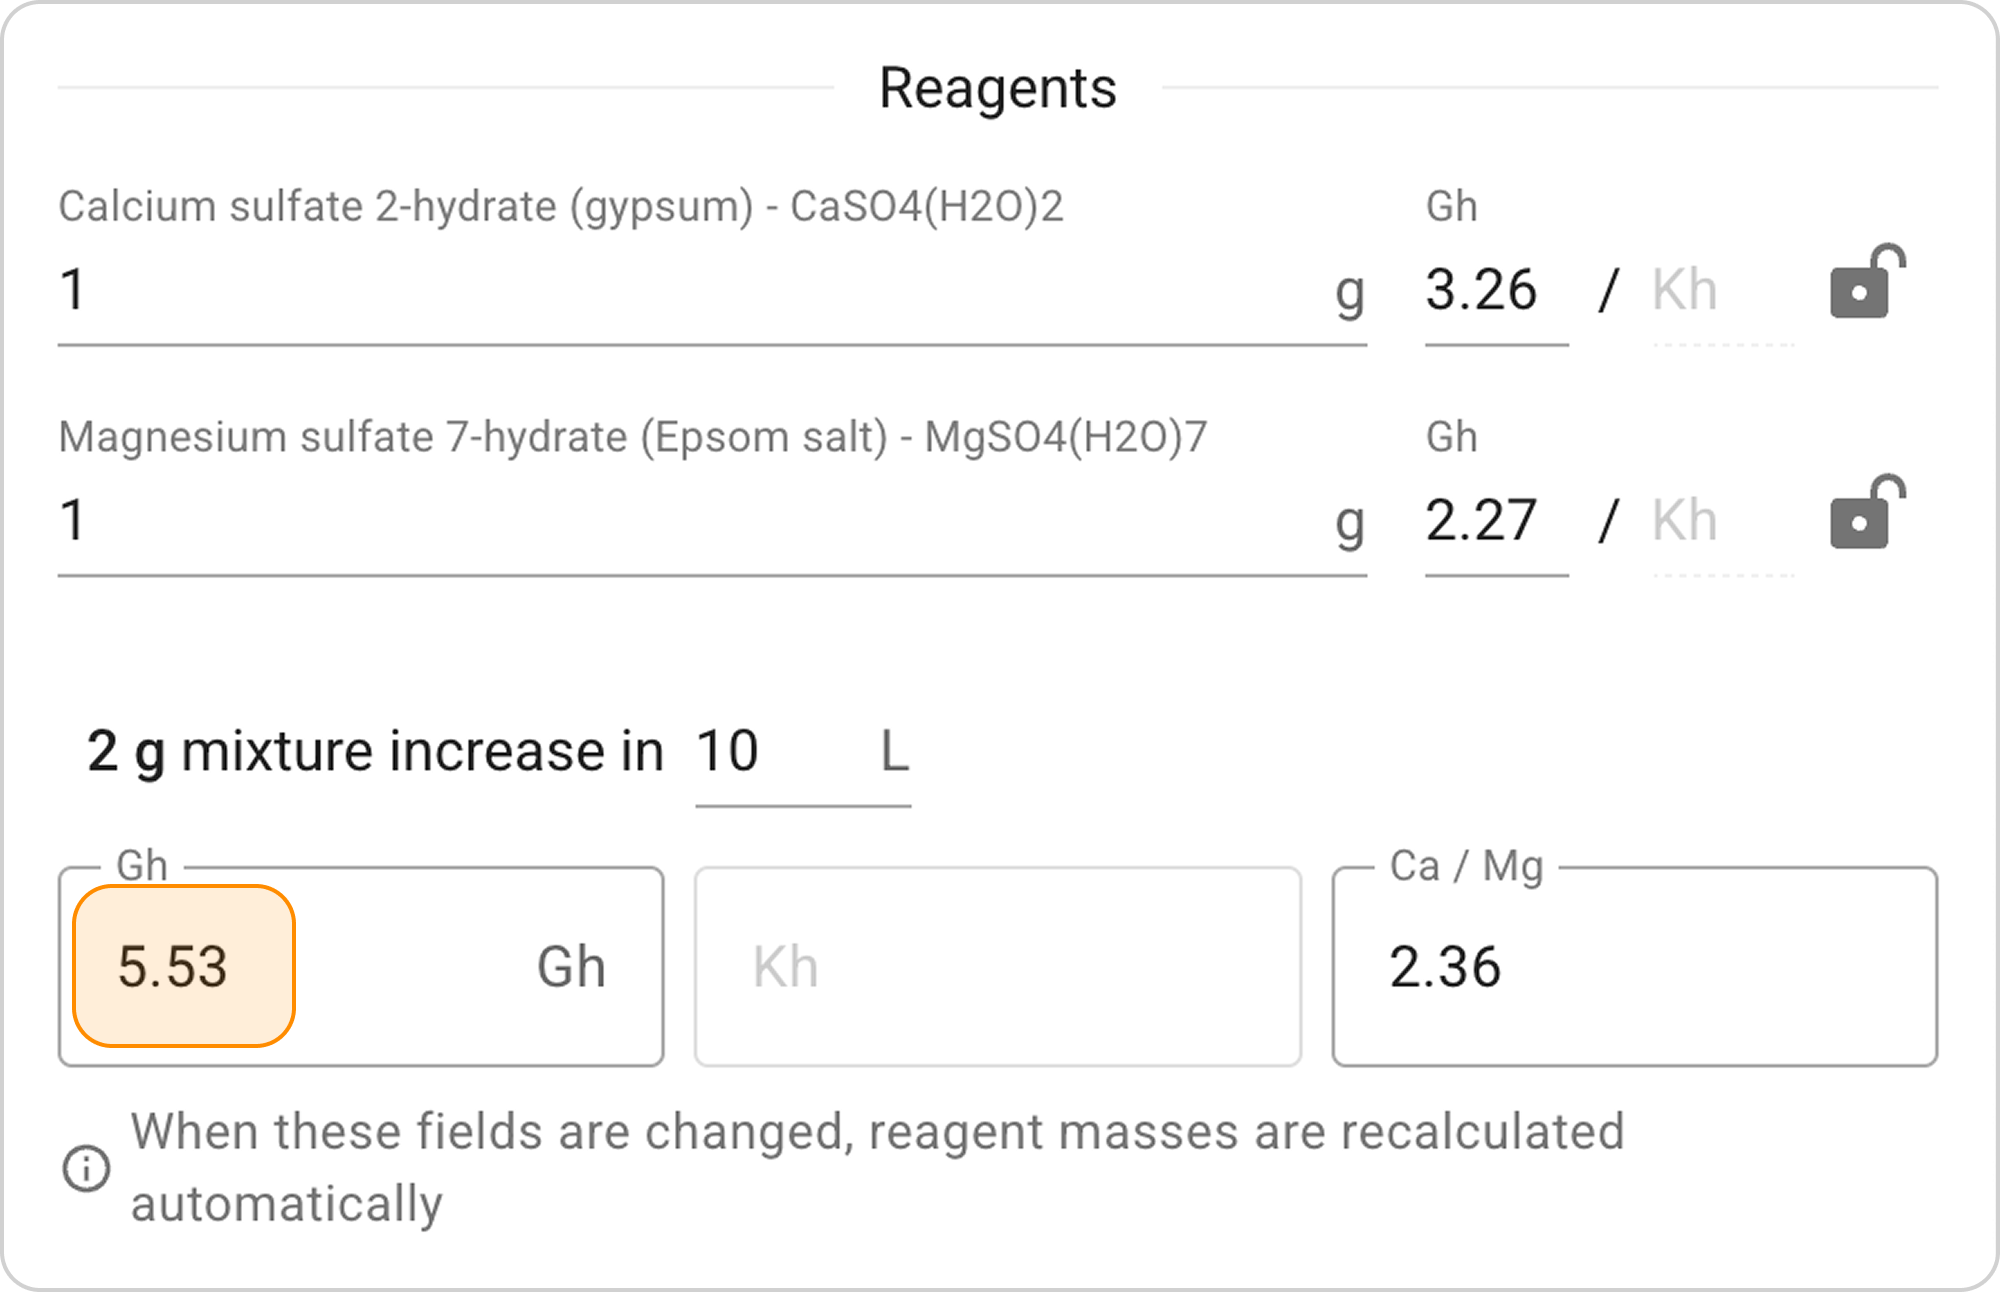2000x1292 pixels.
Task: Click the Magnesium sulfate Epsom salt label
Action: pos(632,437)
